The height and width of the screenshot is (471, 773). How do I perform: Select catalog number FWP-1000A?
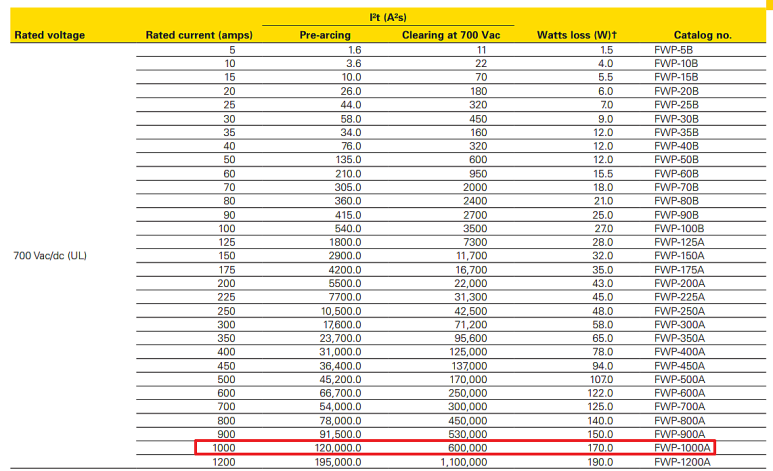[682, 448]
